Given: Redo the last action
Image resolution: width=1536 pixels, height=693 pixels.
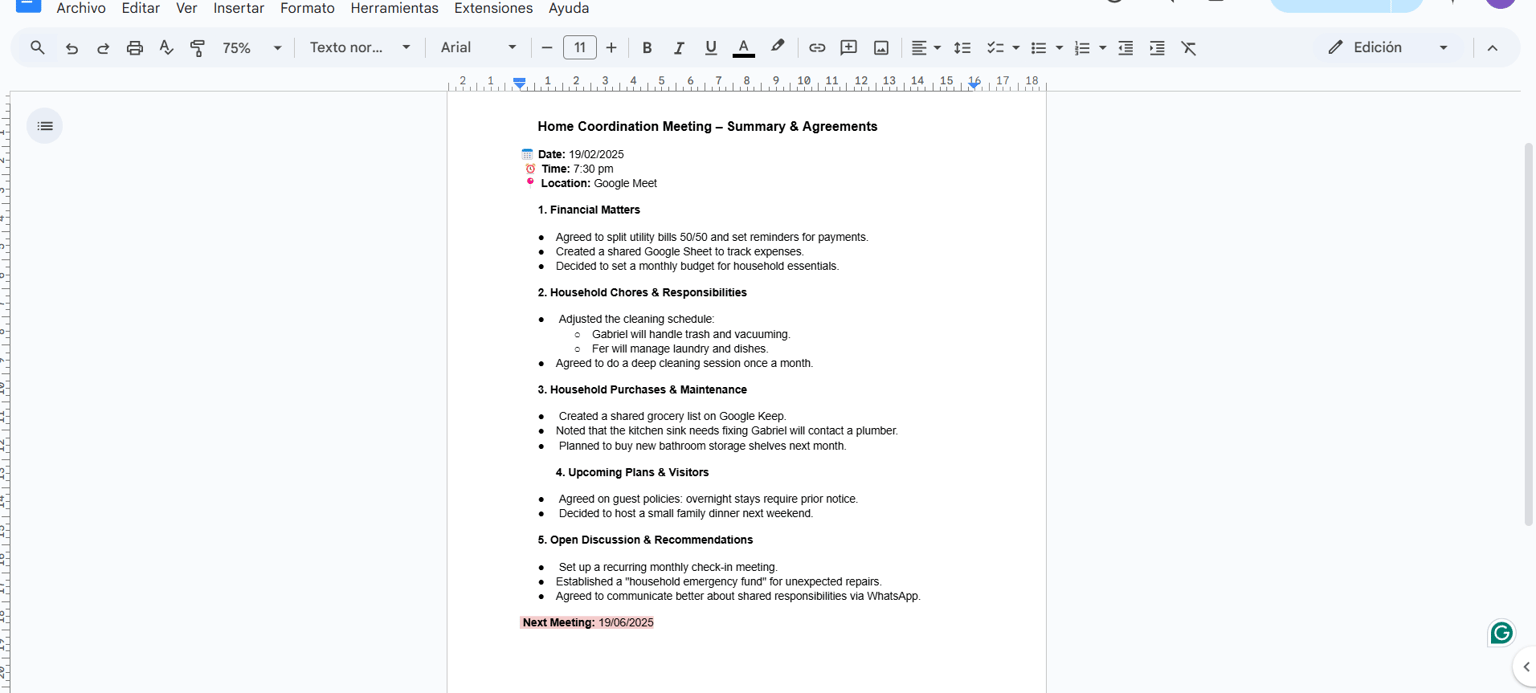Looking at the screenshot, I should pos(103,48).
